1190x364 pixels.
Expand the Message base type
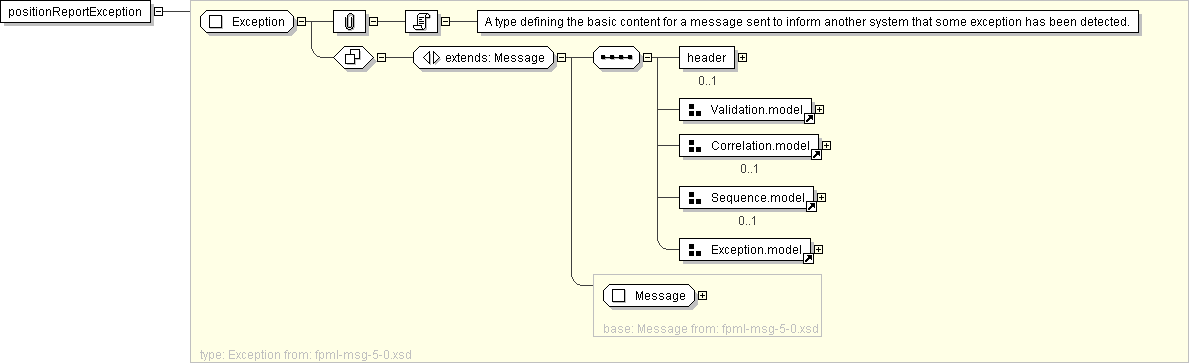click(x=702, y=296)
